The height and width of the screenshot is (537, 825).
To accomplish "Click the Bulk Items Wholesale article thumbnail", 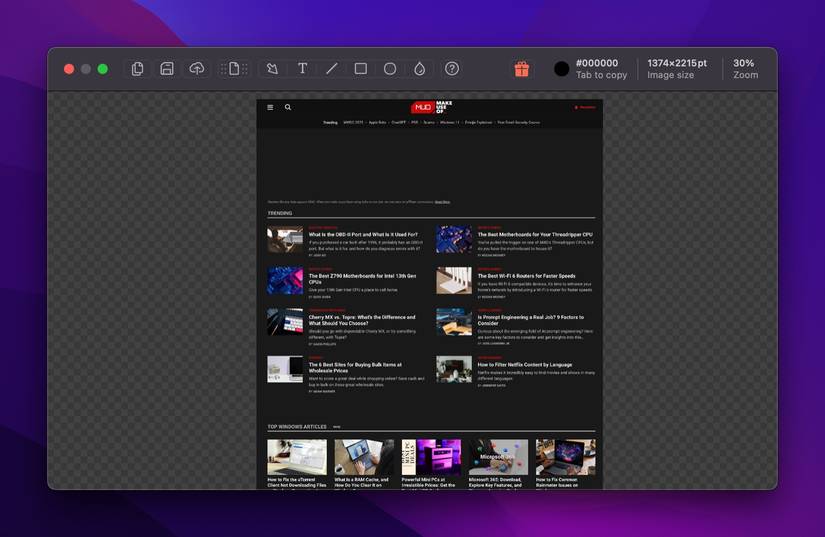I will click(x=285, y=369).
